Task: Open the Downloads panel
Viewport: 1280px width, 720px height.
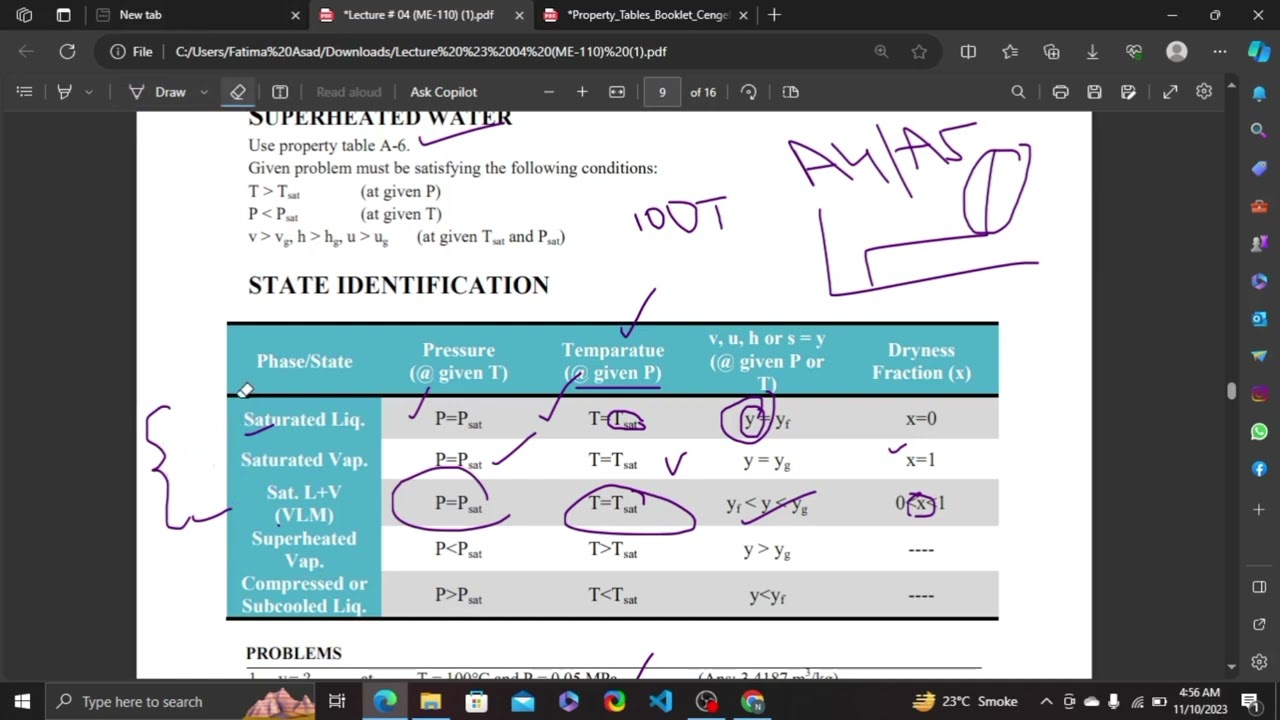Action: 1092,51
